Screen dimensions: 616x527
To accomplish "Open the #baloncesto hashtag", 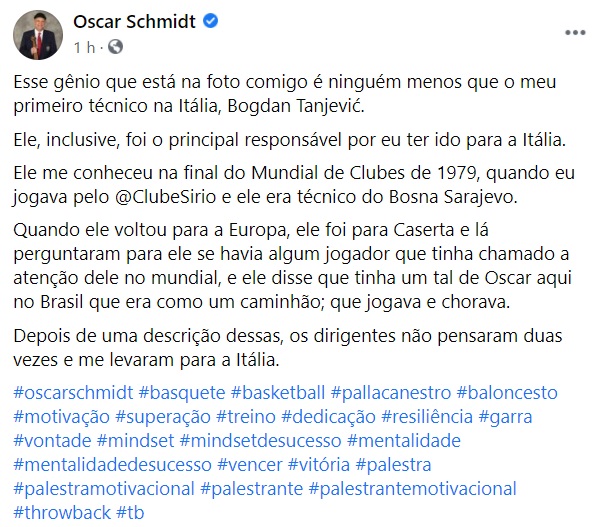I will (507, 392).
